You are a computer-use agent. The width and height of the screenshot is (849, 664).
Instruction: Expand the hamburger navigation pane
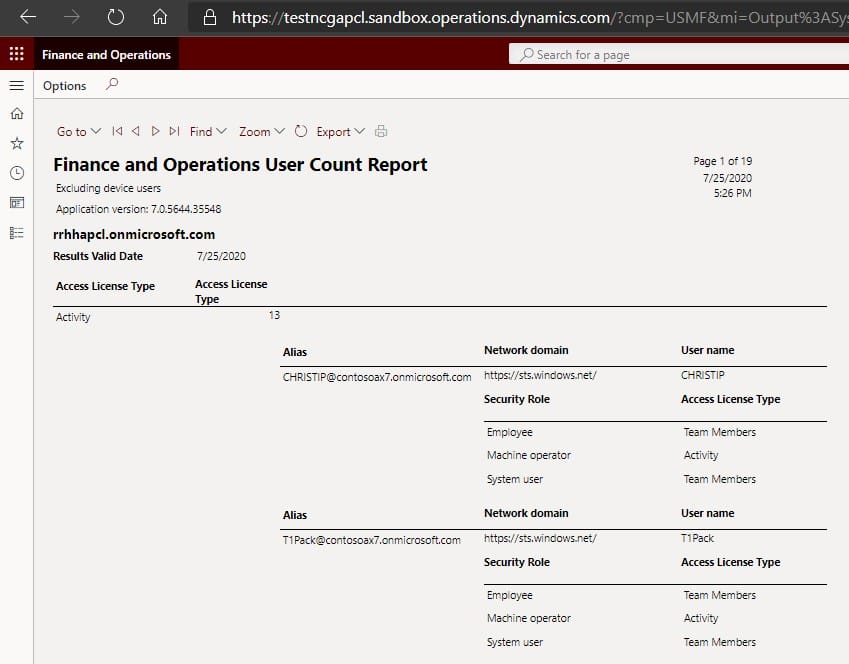point(16,86)
